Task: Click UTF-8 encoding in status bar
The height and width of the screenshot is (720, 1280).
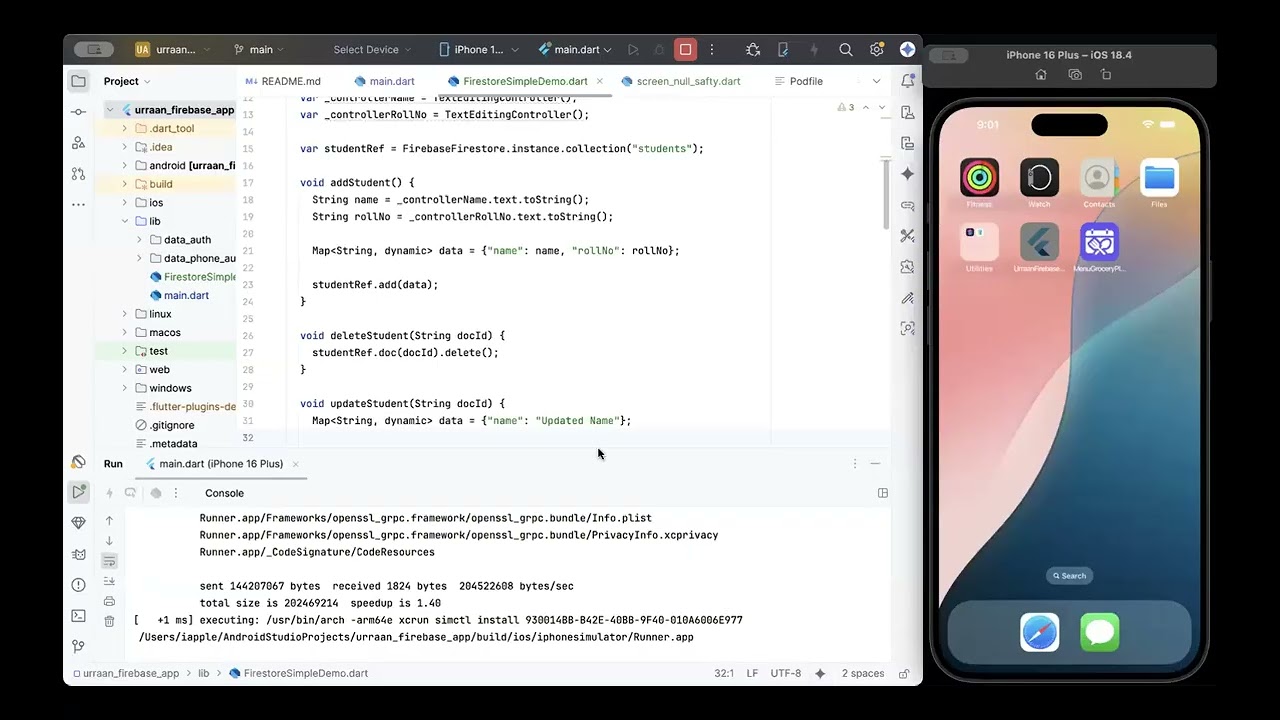Action: pos(786,673)
